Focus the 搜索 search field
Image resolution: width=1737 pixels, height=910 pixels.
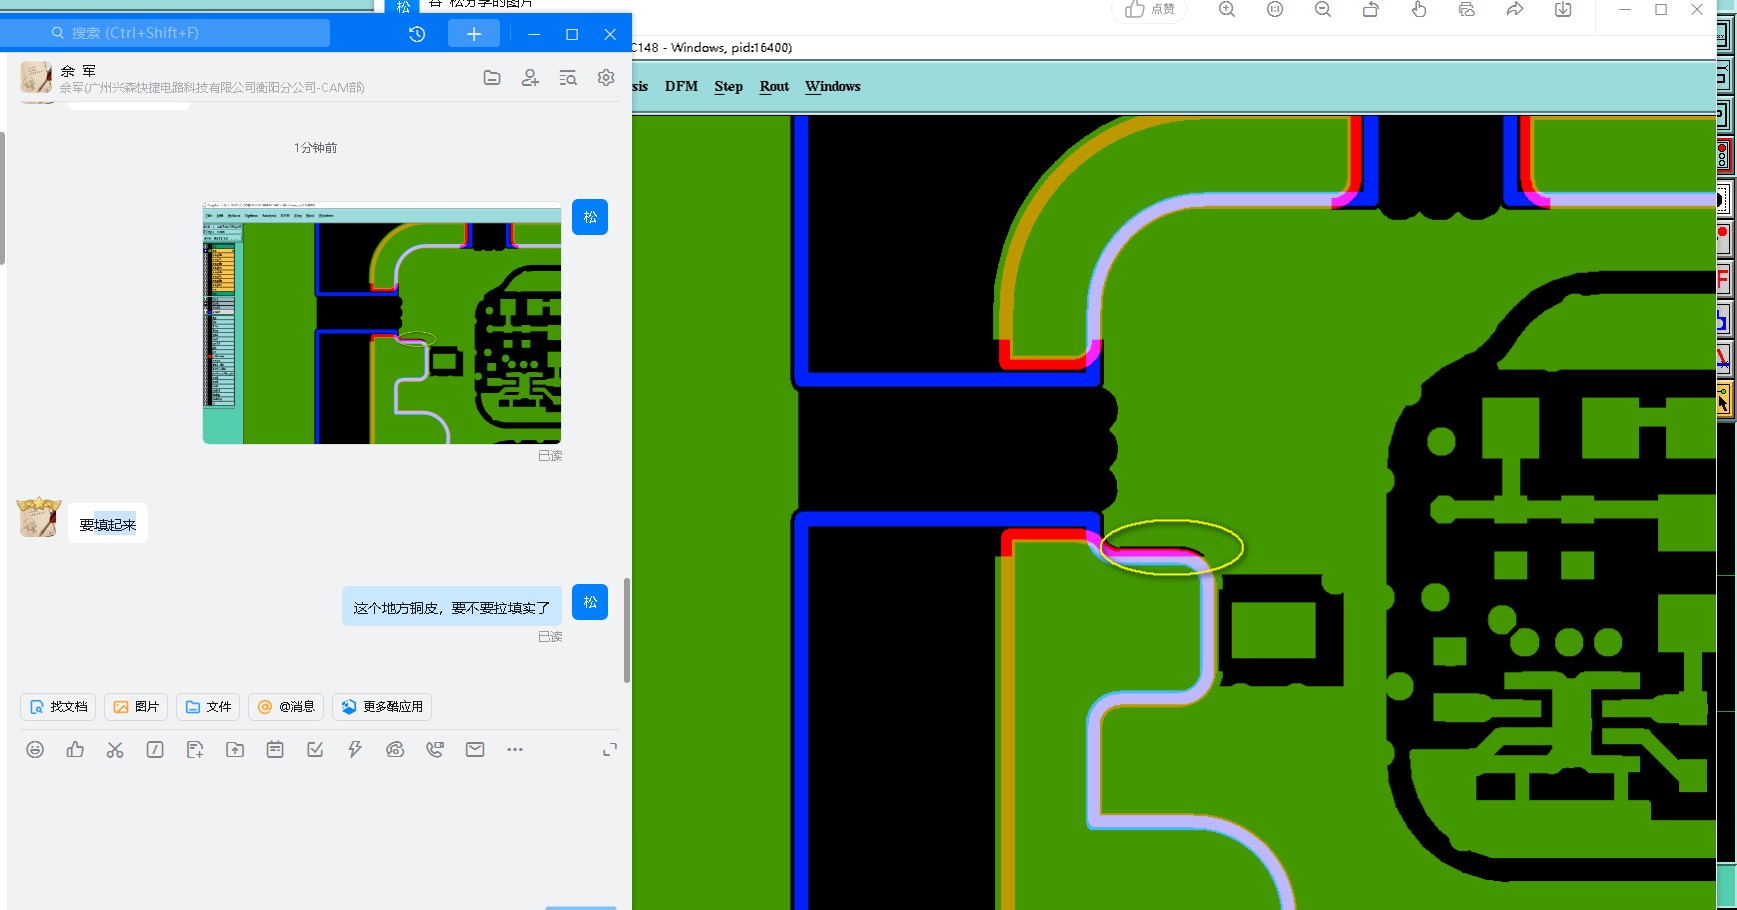[x=165, y=33]
